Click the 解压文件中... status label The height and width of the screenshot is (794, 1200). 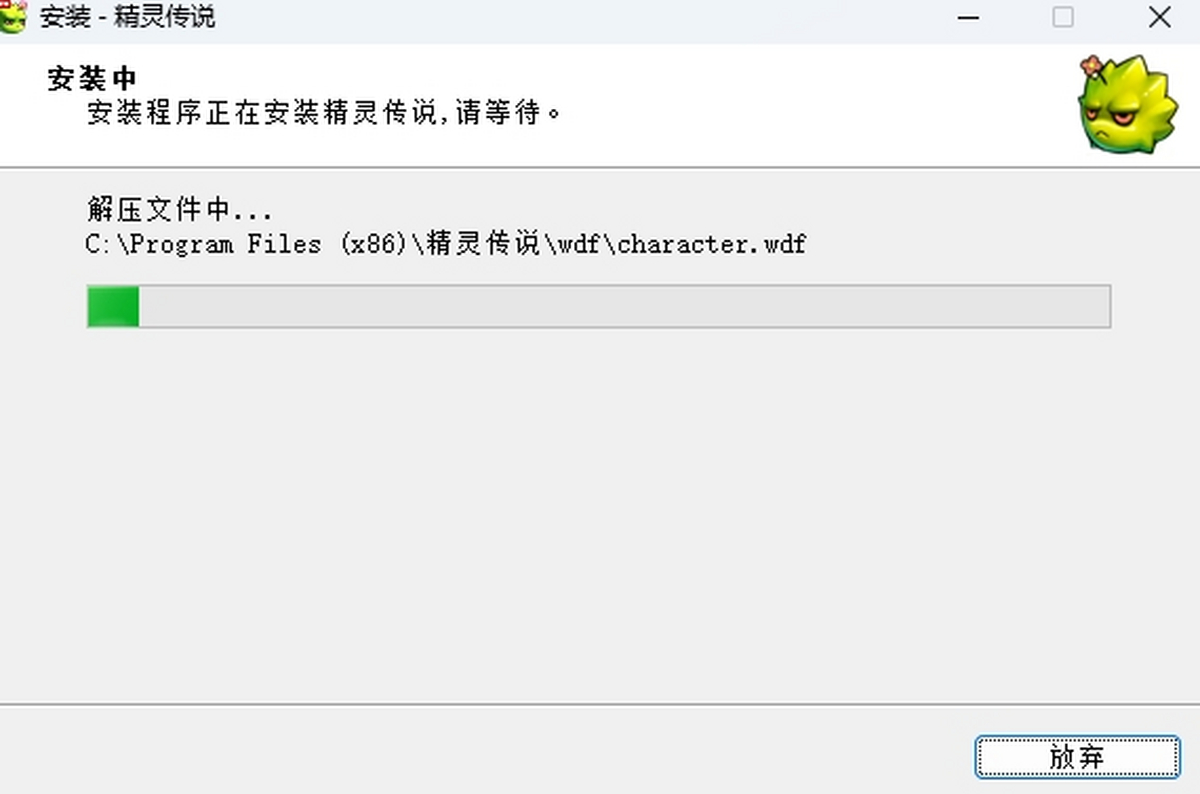pyautogui.click(x=179, y=211)
